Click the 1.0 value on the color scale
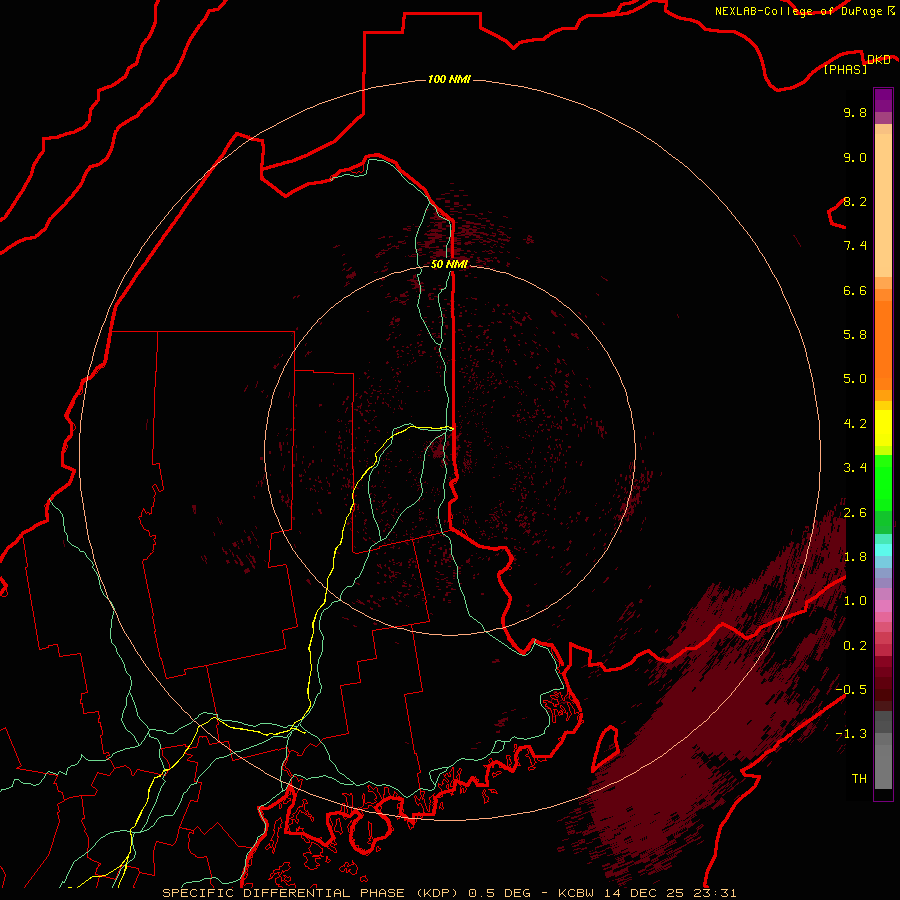 (x=855, y=601)
